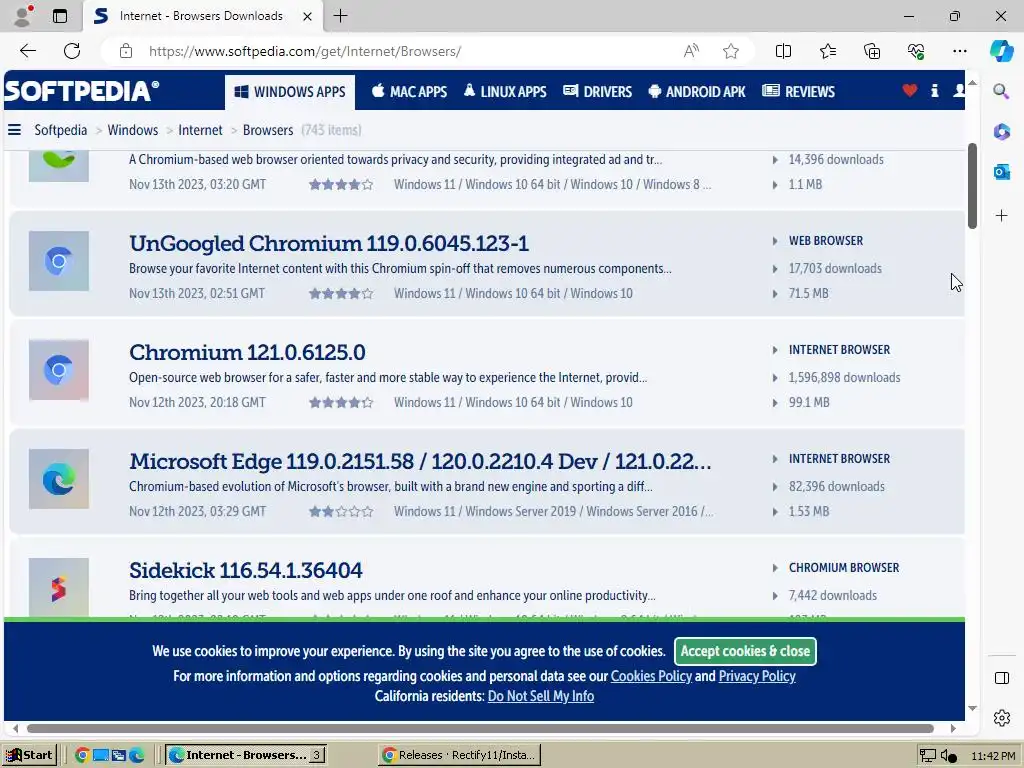1024x768 pixels.
Task: Open Sidekick 116.54.1.36404 title link
Action: (x=246, y=571)
